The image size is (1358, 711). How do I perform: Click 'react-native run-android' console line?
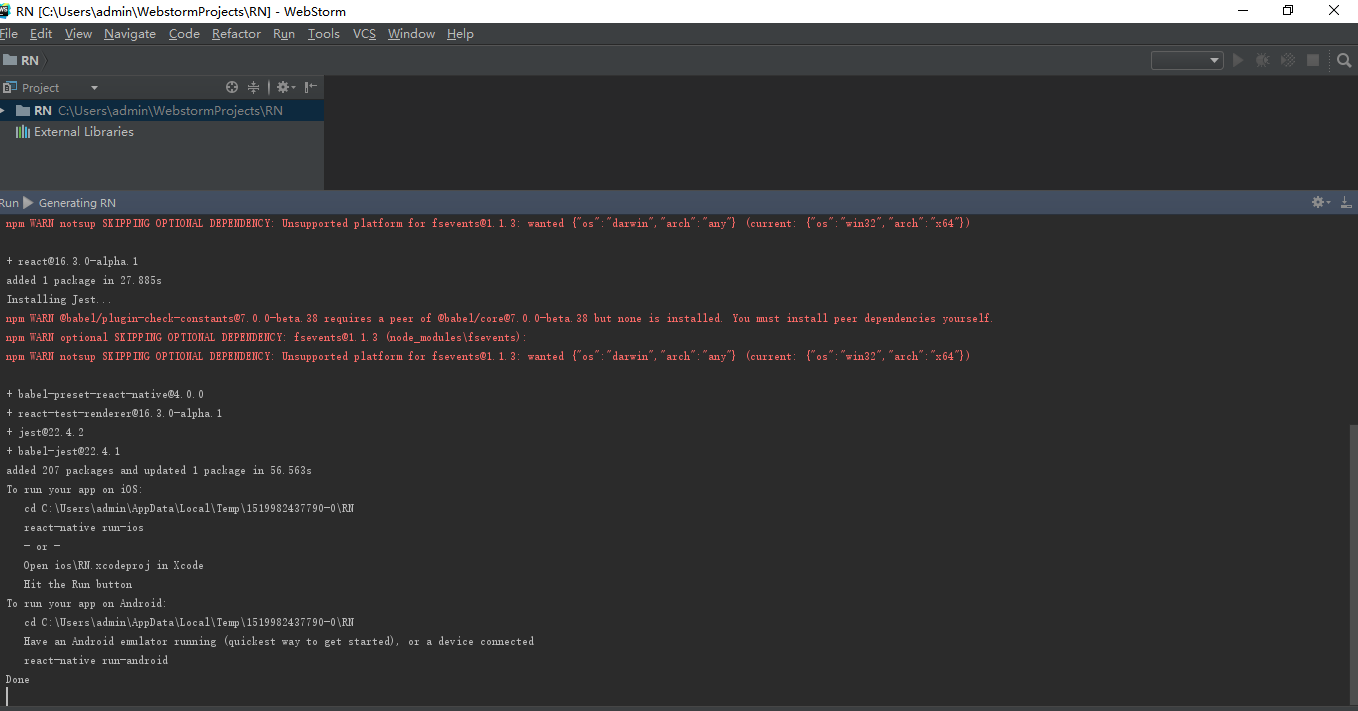[x=96, y=660]
